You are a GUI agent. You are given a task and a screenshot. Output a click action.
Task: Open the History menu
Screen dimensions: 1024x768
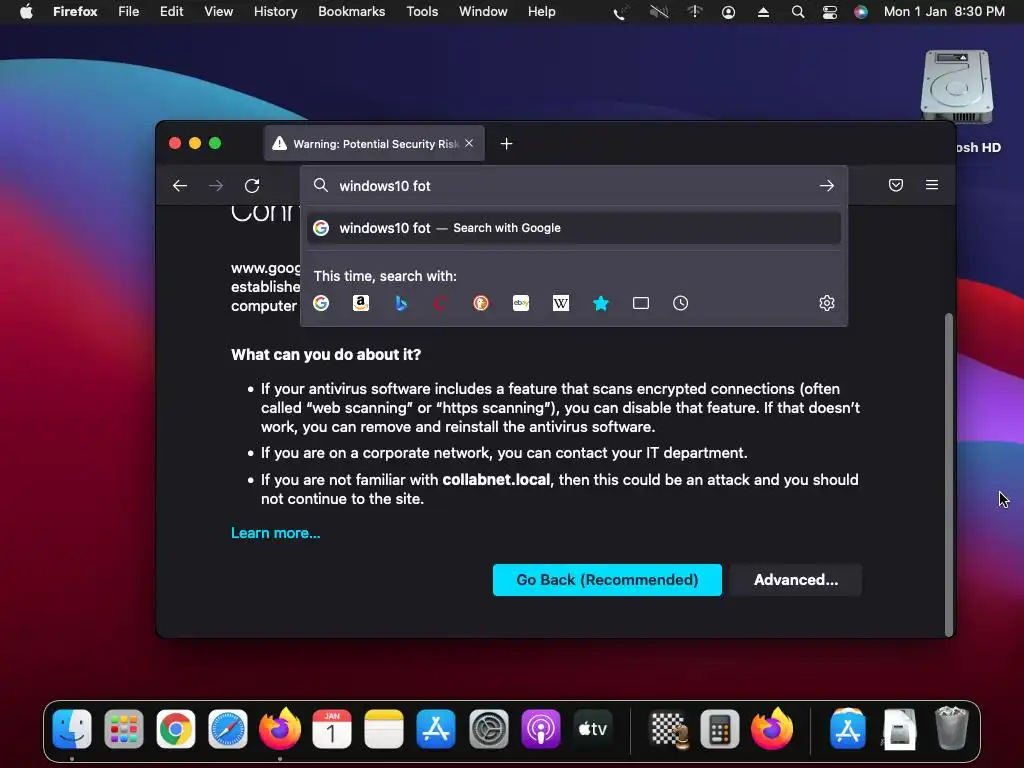tap(276, 12)
